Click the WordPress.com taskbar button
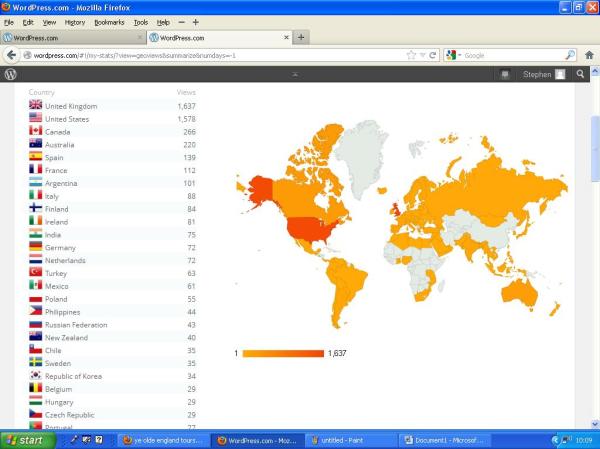Image resolution: width=600 pixels, height=449 pixels. (x=258, y=441)
